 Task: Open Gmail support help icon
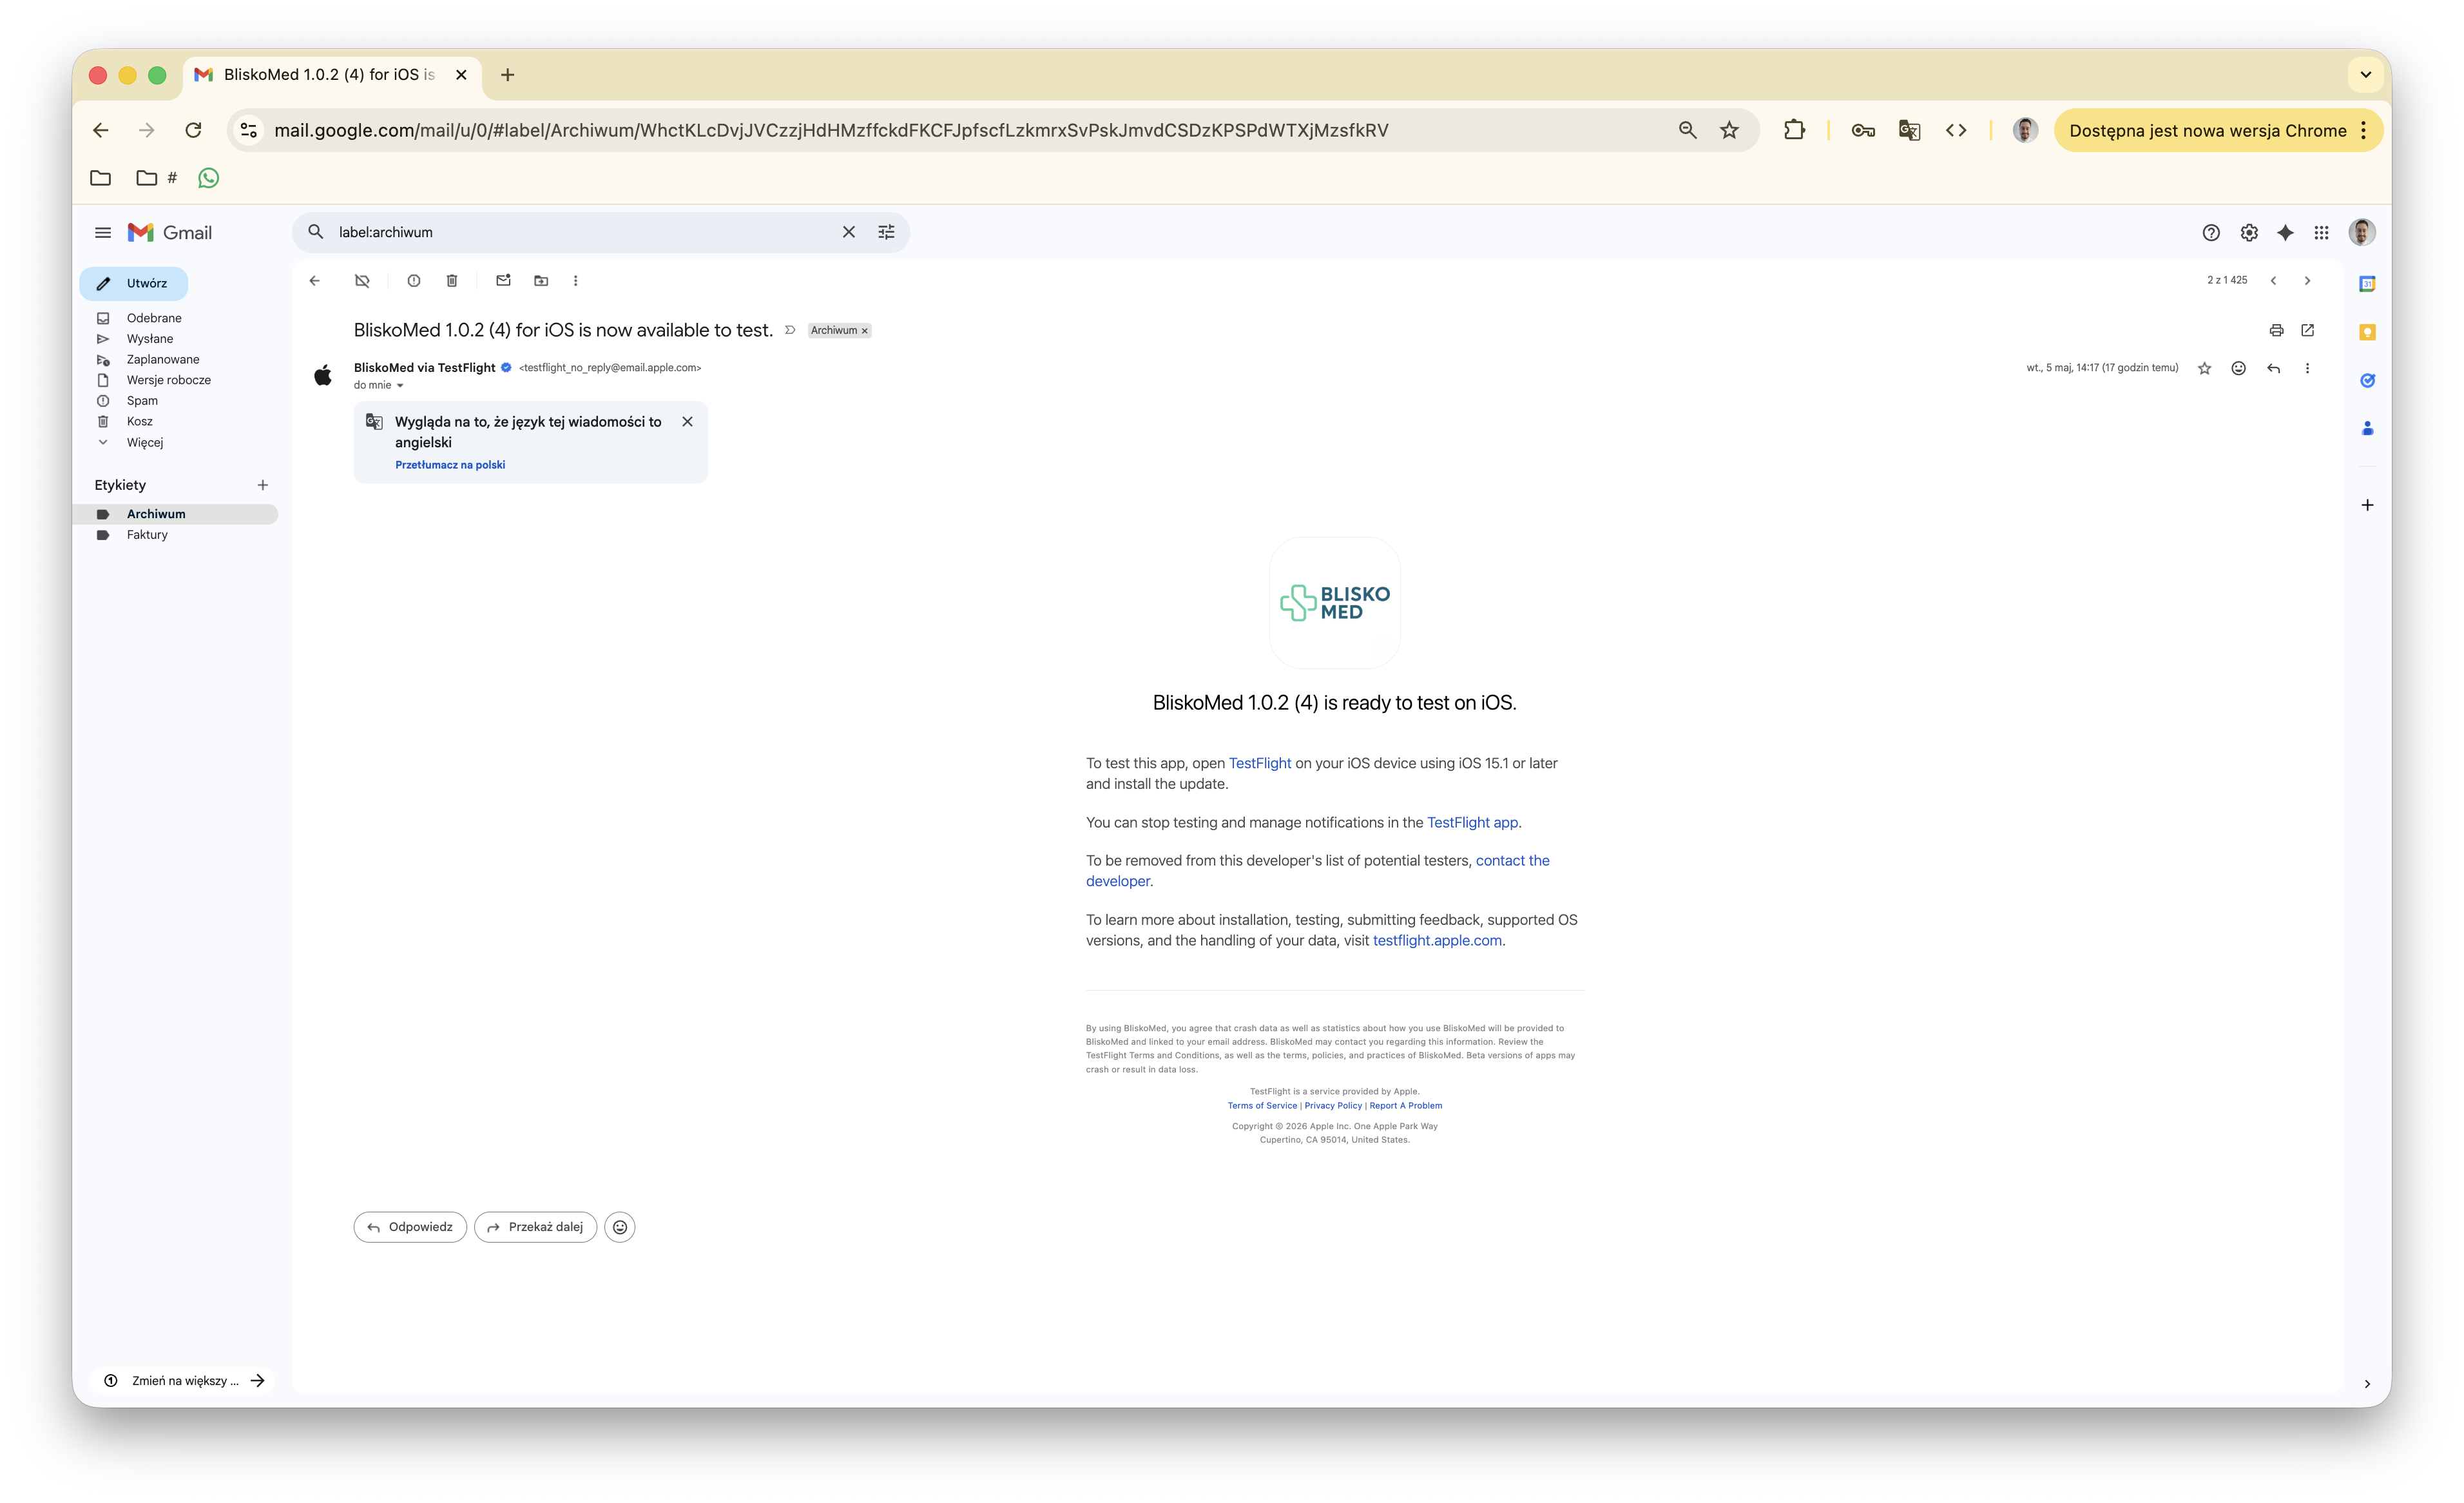pyautogui.click(x=2211, y=233)
